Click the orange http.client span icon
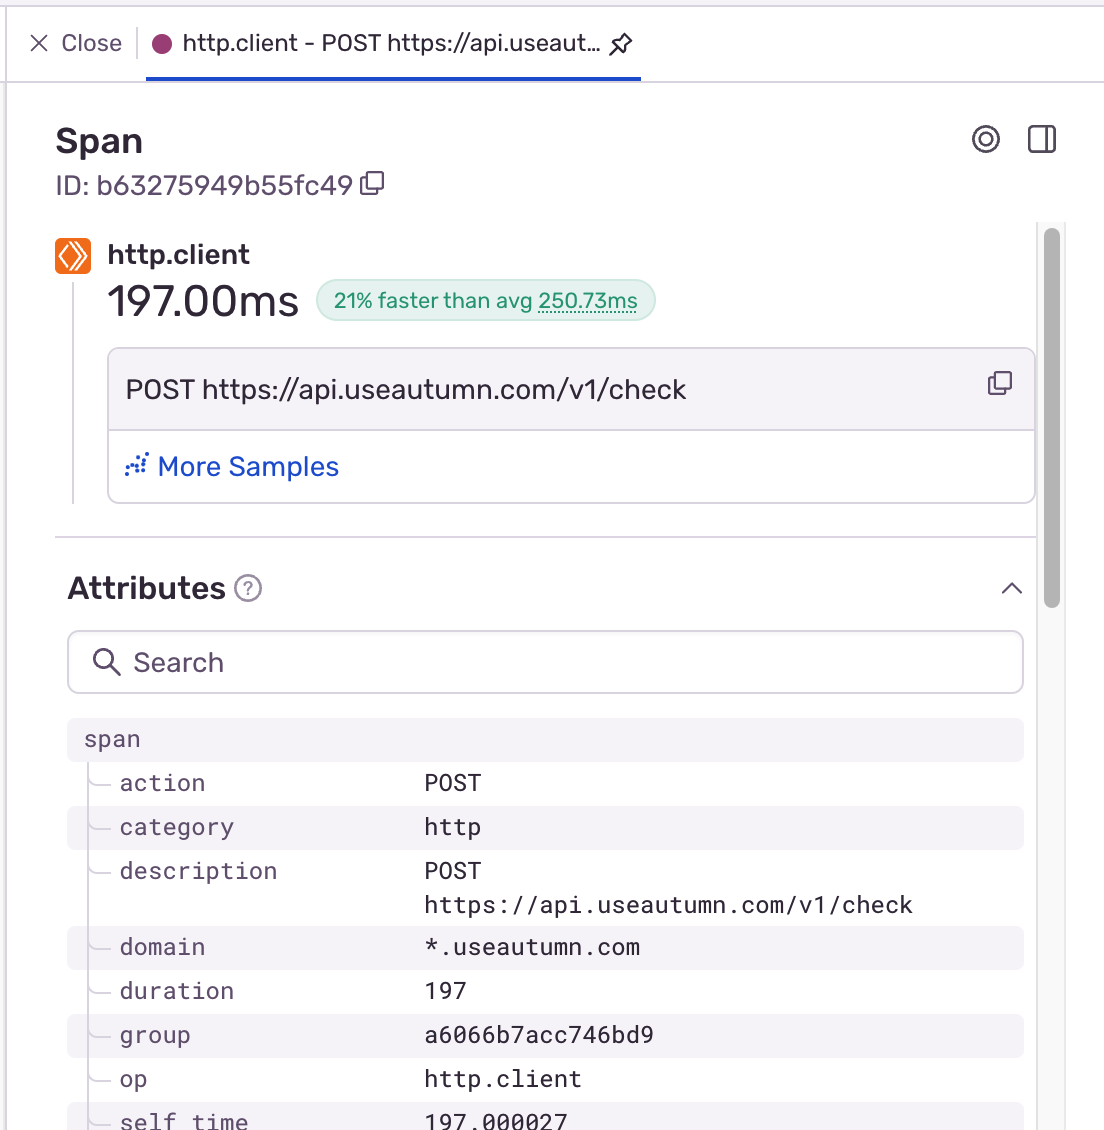Image resolution: width=1104 pixels, height=1130 pixels. click(x=73, y=256)
